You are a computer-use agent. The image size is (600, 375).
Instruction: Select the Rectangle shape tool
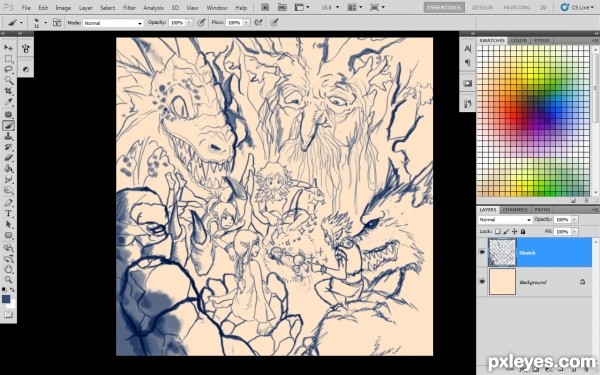[8, 235]
